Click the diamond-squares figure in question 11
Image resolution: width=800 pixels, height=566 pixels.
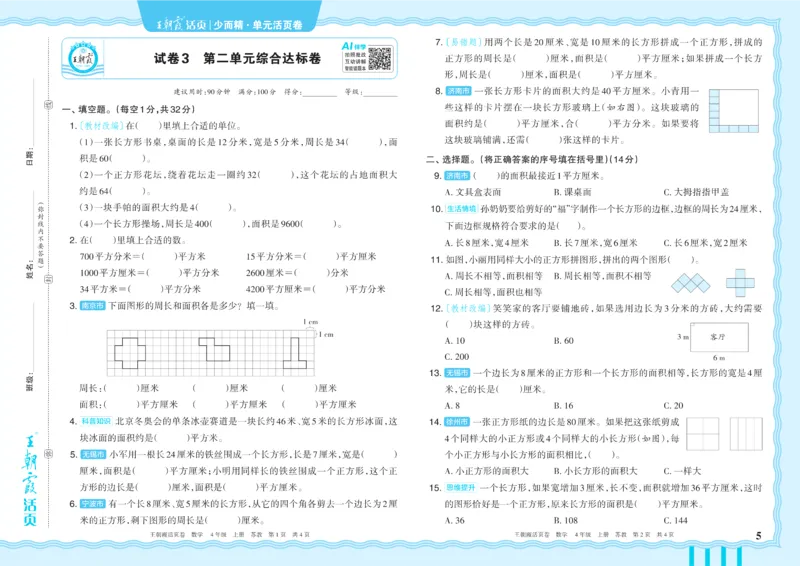coord(691,283)
